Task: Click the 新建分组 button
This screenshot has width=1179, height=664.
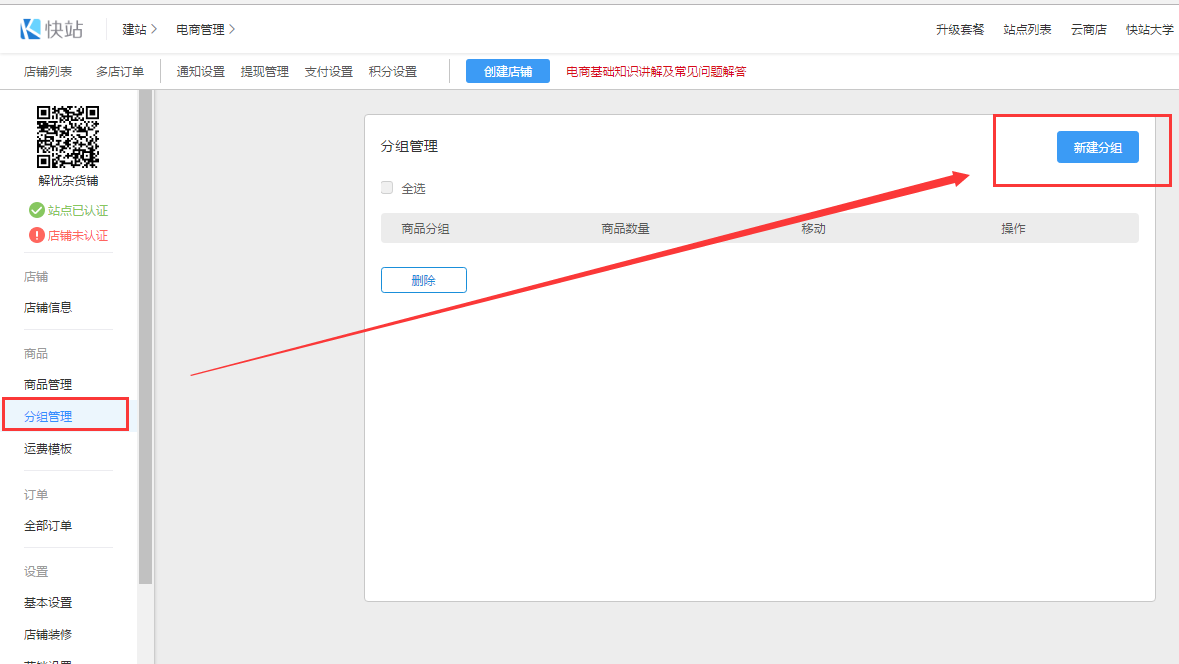Action: (1097, 147)
